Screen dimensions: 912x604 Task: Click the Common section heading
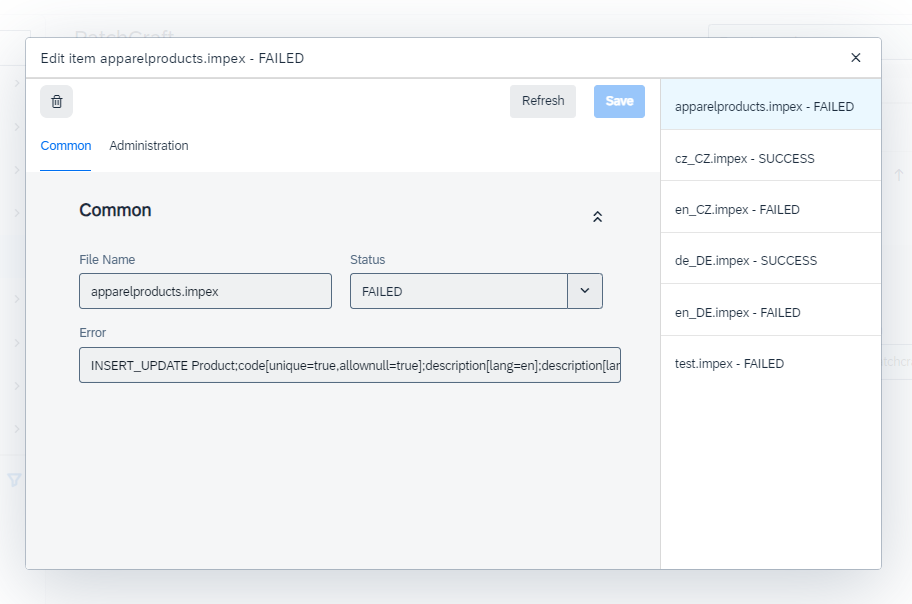click(x=115, y=210)
